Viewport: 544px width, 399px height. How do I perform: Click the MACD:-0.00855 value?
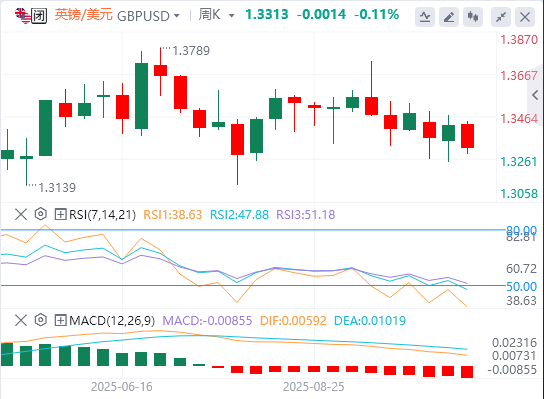207,321
